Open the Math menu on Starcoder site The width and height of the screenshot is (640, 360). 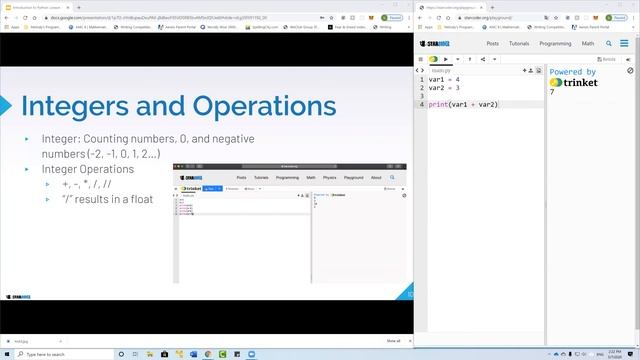point(588,43)
